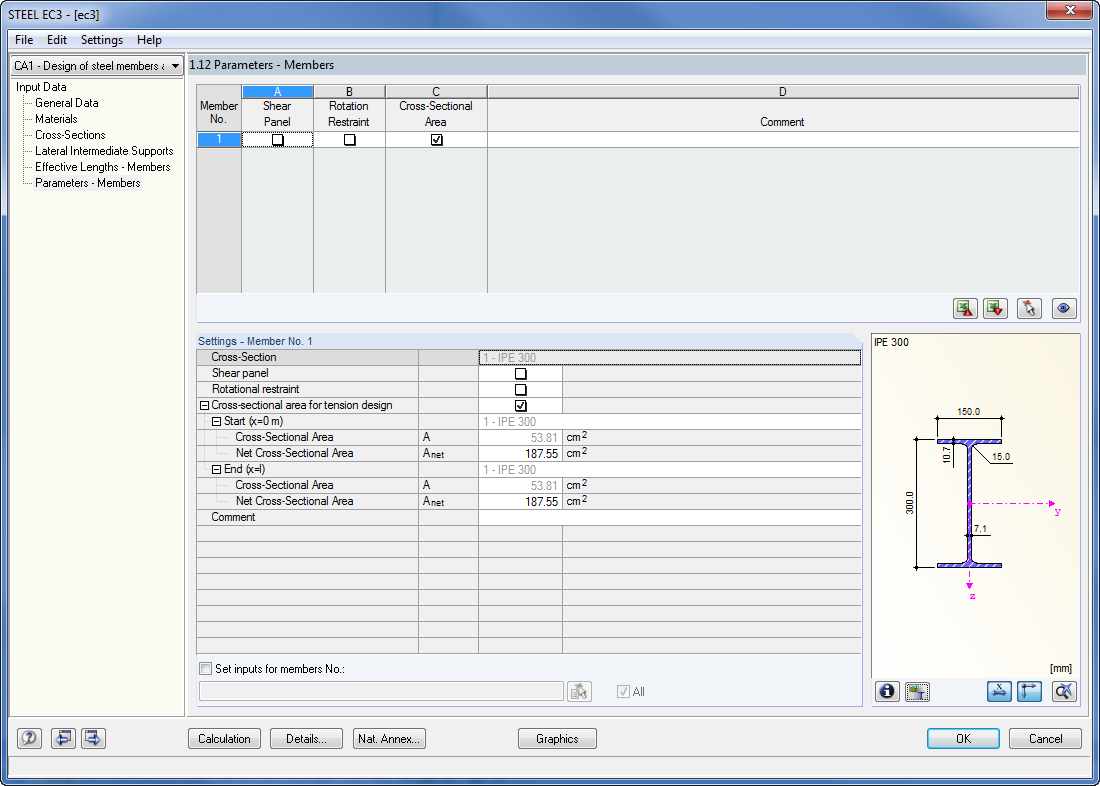Check Set inputs for members No.
1100x786 pixels.
pos(206,669)
